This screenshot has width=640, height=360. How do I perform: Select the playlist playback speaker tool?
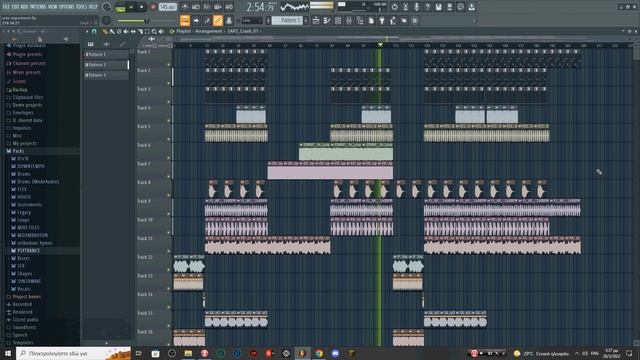[x=161, y=31]
